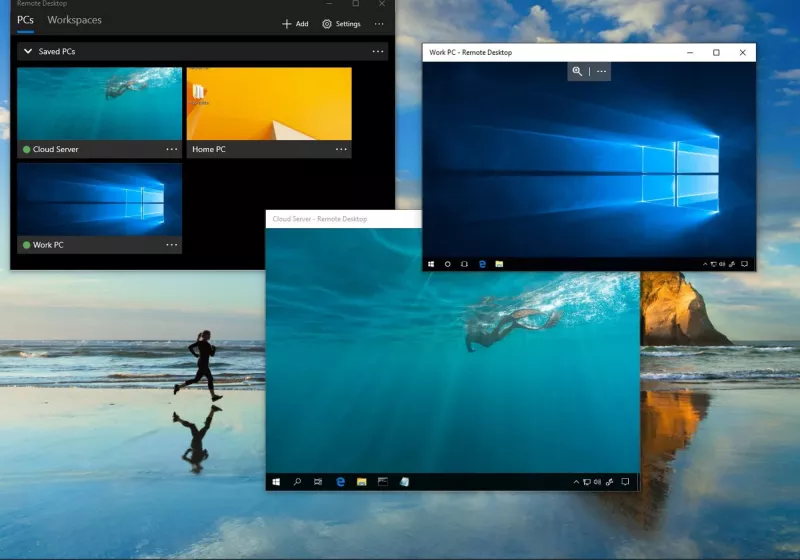Click the pen tray icon in Work PC window

[x=732, y=264]
